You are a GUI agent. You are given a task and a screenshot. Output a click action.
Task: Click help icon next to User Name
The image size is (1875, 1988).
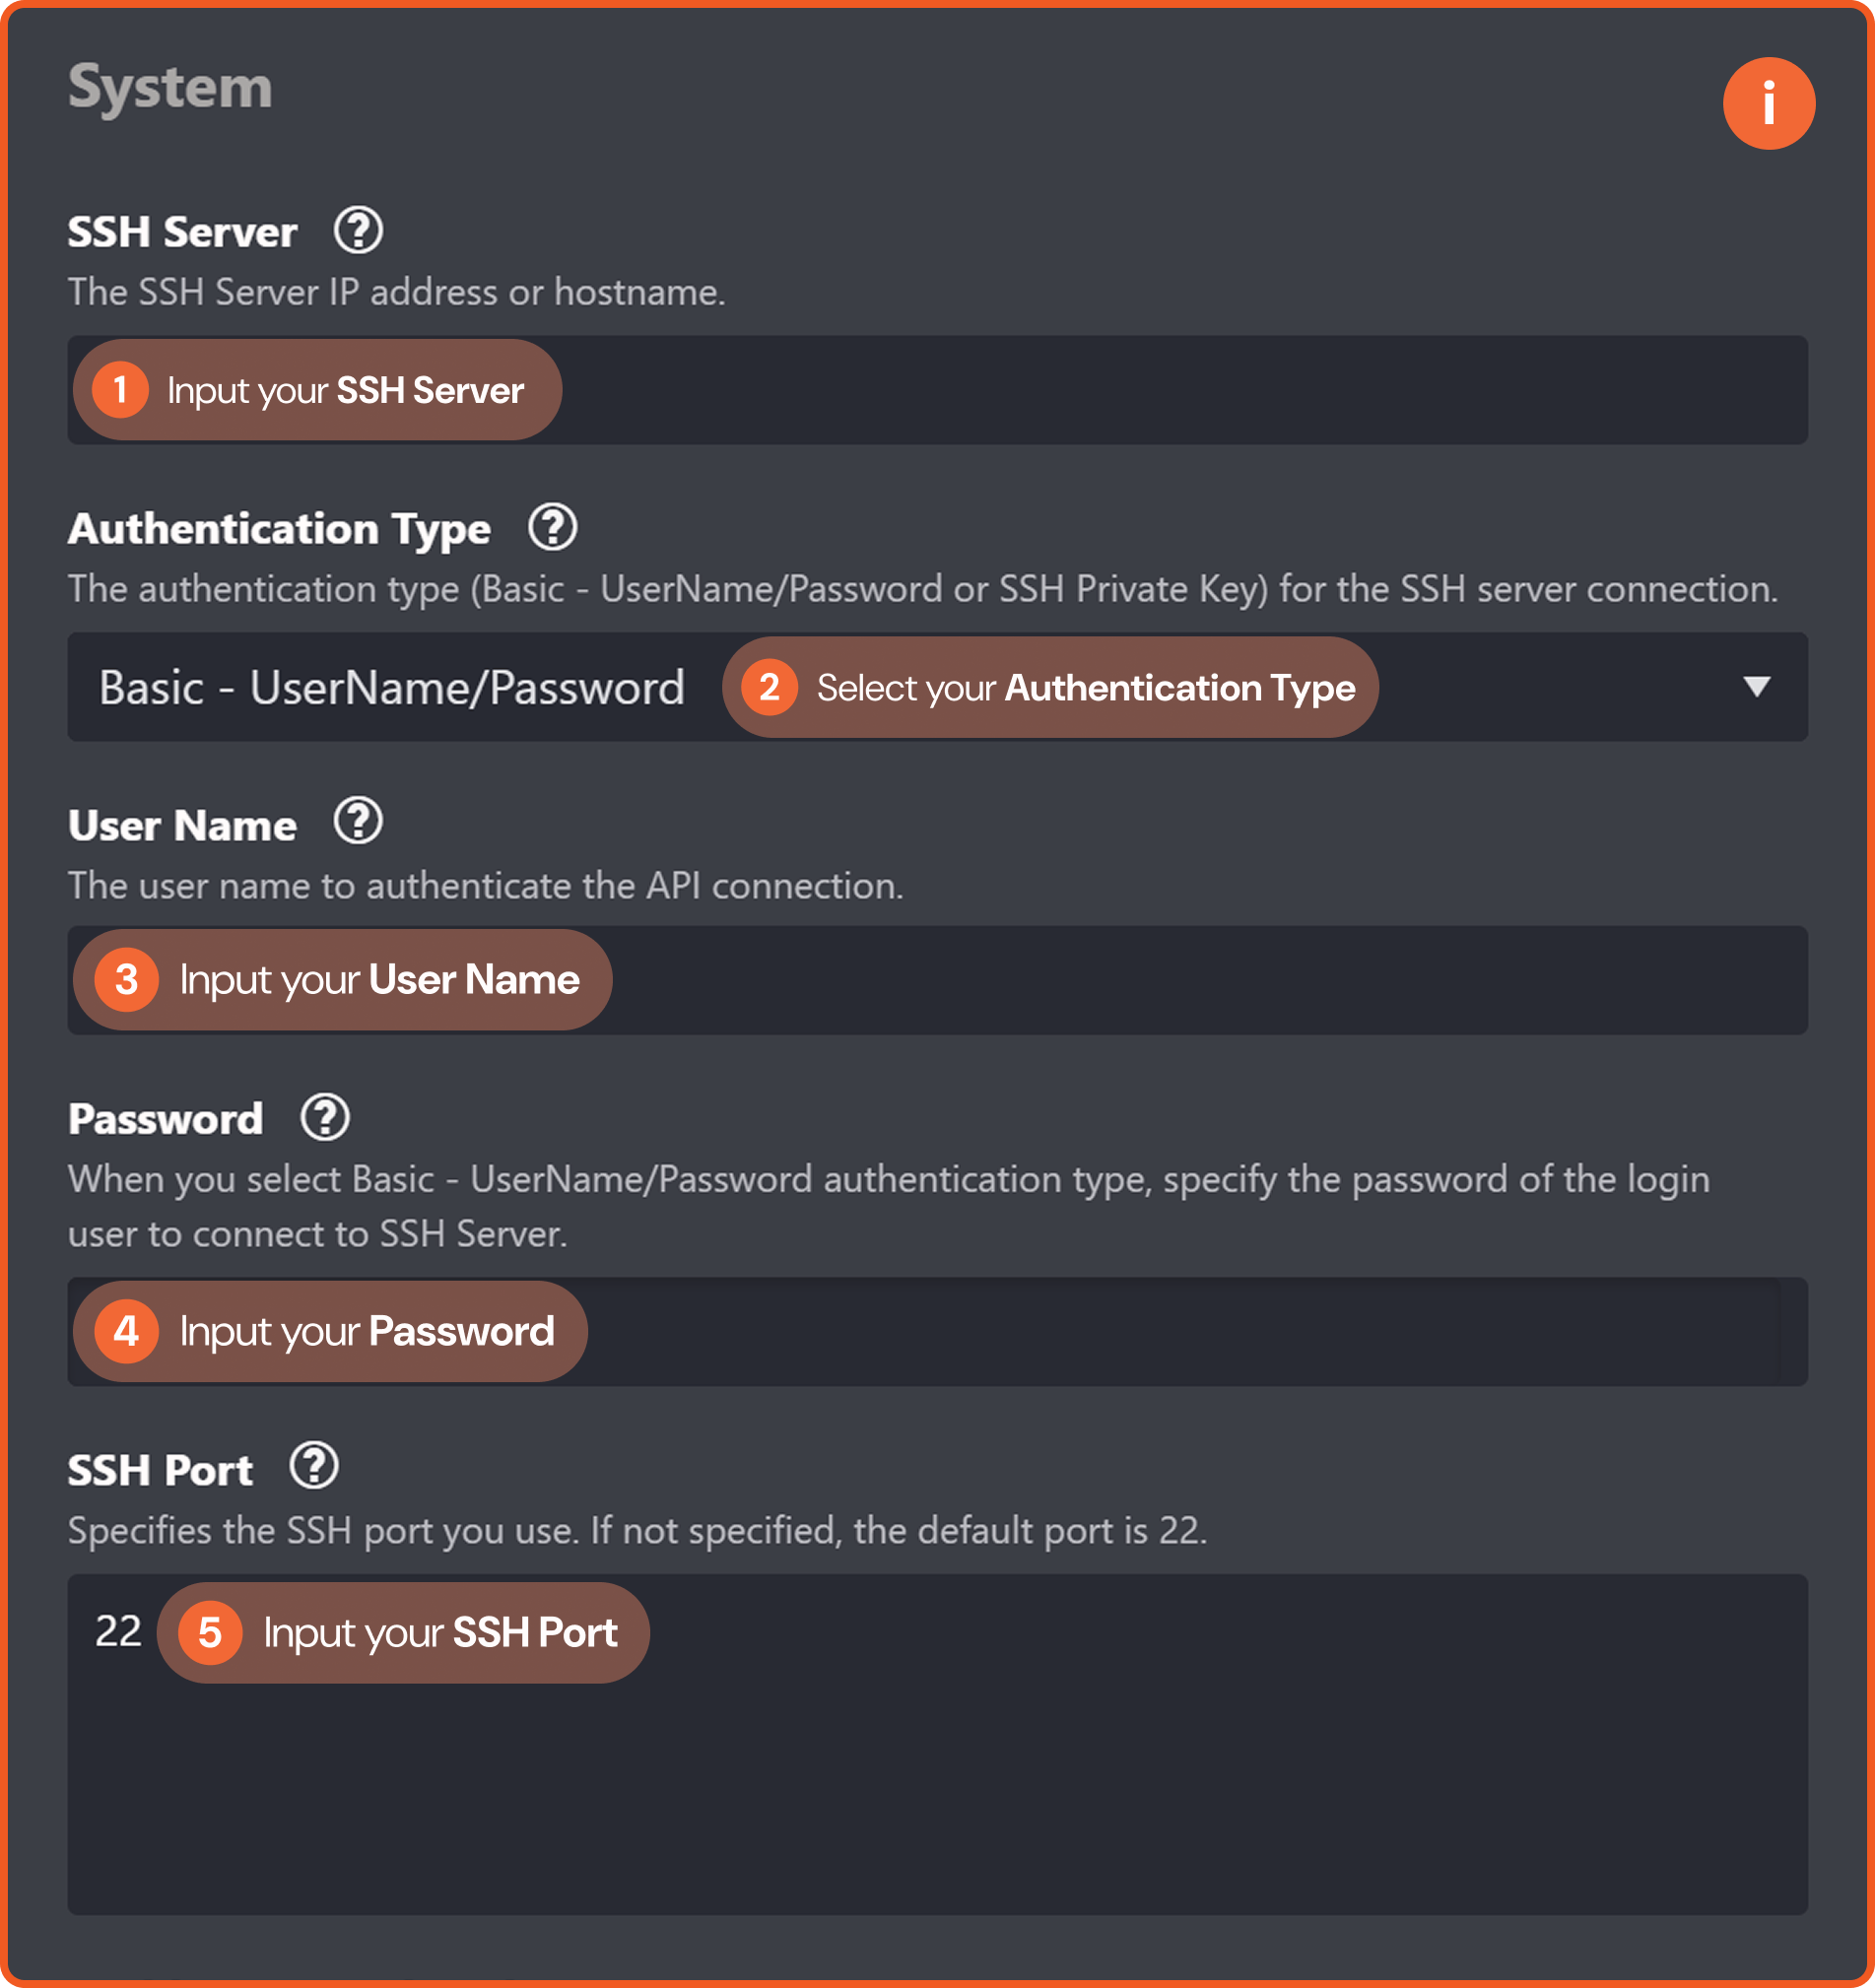pos(358,822)
